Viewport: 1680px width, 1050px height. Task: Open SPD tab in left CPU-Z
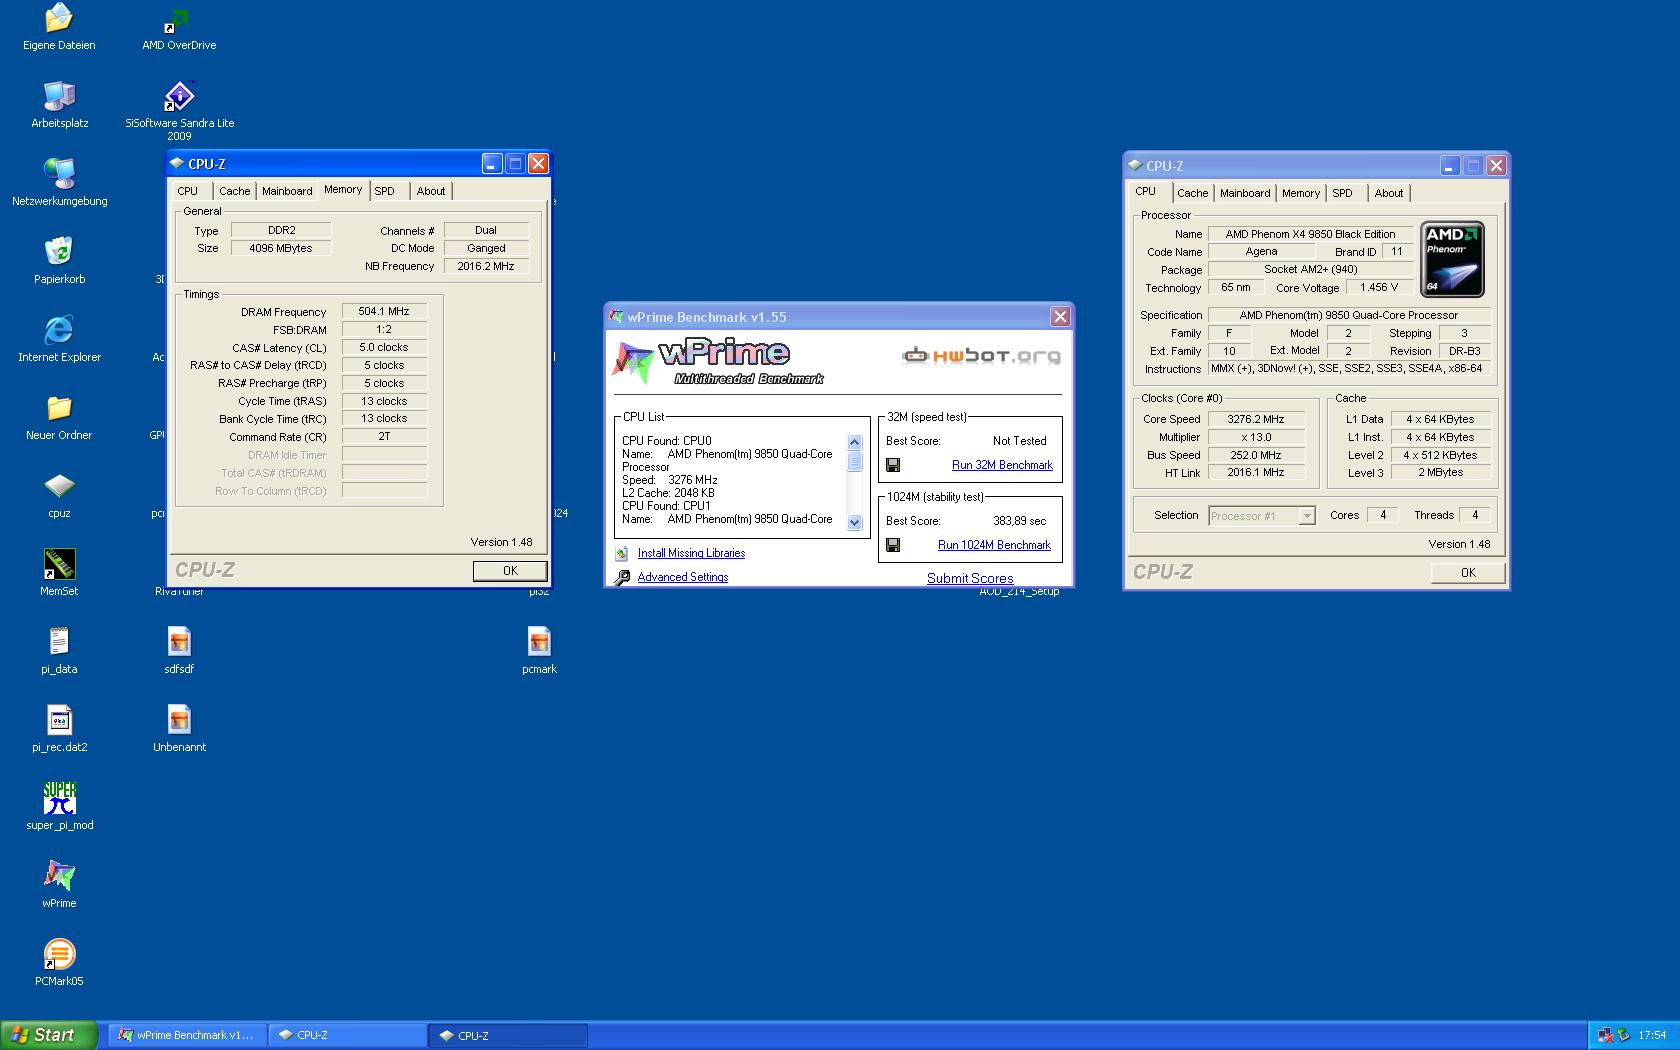point(385,191)
